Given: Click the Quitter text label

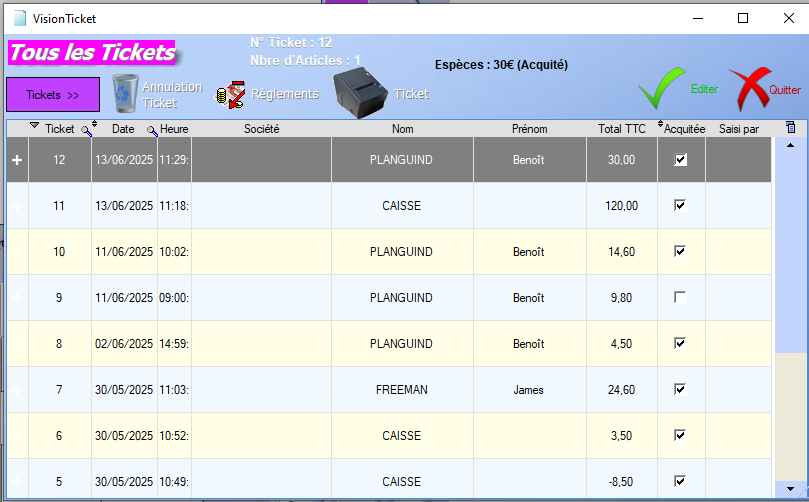Looking at the screenshot, I should pos(785,90).
